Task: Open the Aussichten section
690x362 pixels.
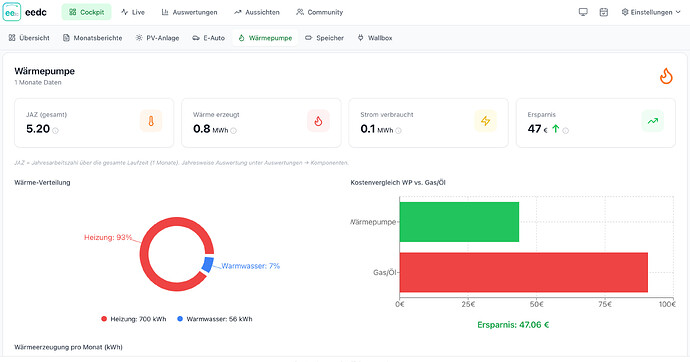Action: coord(257,12)
